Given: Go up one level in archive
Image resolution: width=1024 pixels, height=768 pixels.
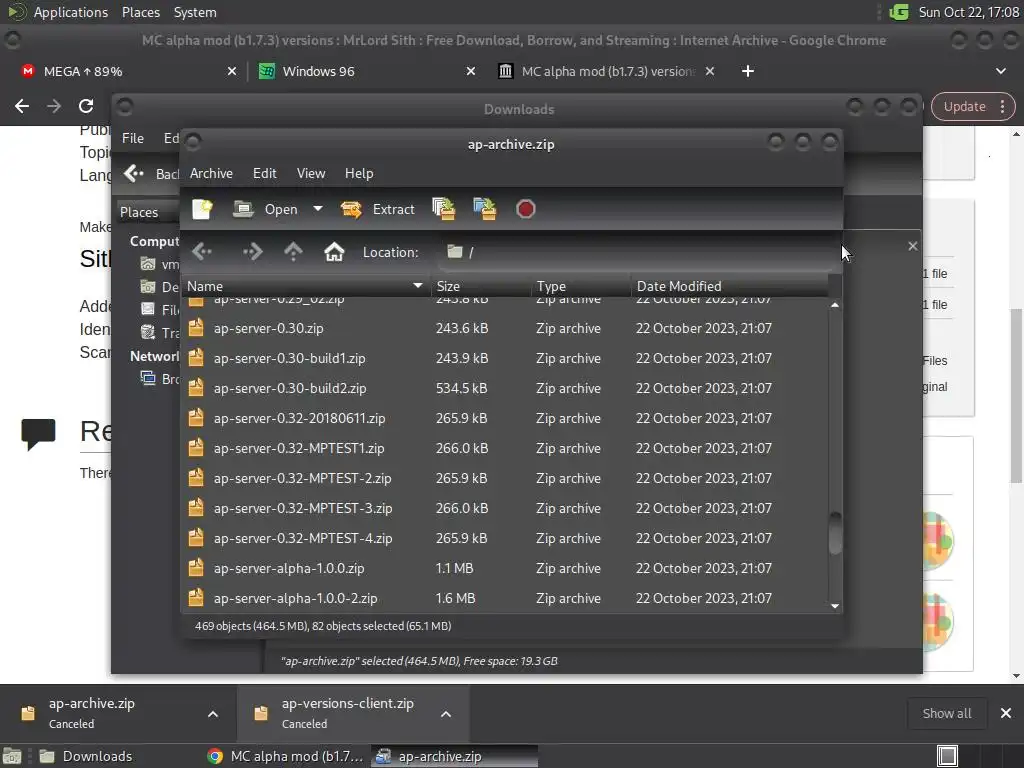Looking at the screenshot, I should pos(293,251).
